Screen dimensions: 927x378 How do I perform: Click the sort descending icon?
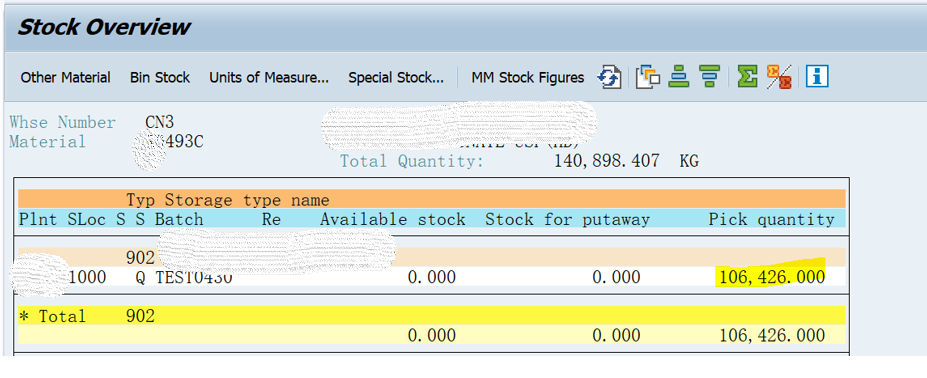[x=709, y=77]
